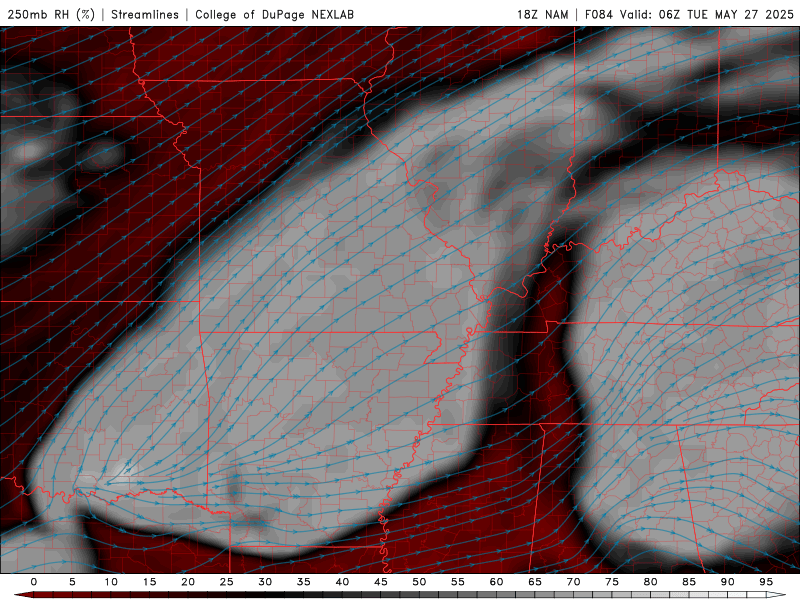Click the "40" colorbar scale label
Image resolution: width=800 pixels, height=600 pixels.
click(x=342, y=582)
